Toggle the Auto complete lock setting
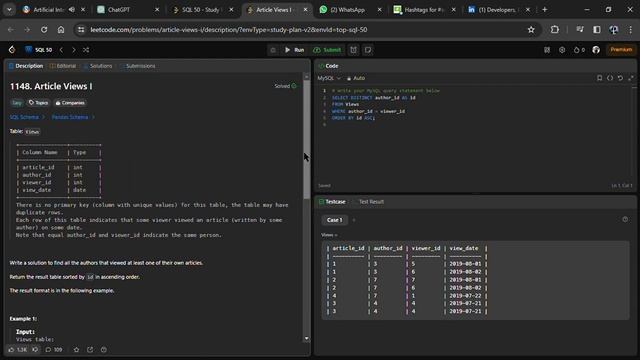640x360 pixels. tap(356, 78)
